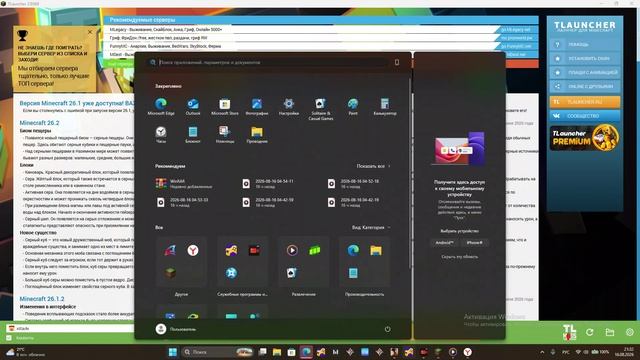
Task: Show hidden tray icons chevron
Action: pos(542,352)
